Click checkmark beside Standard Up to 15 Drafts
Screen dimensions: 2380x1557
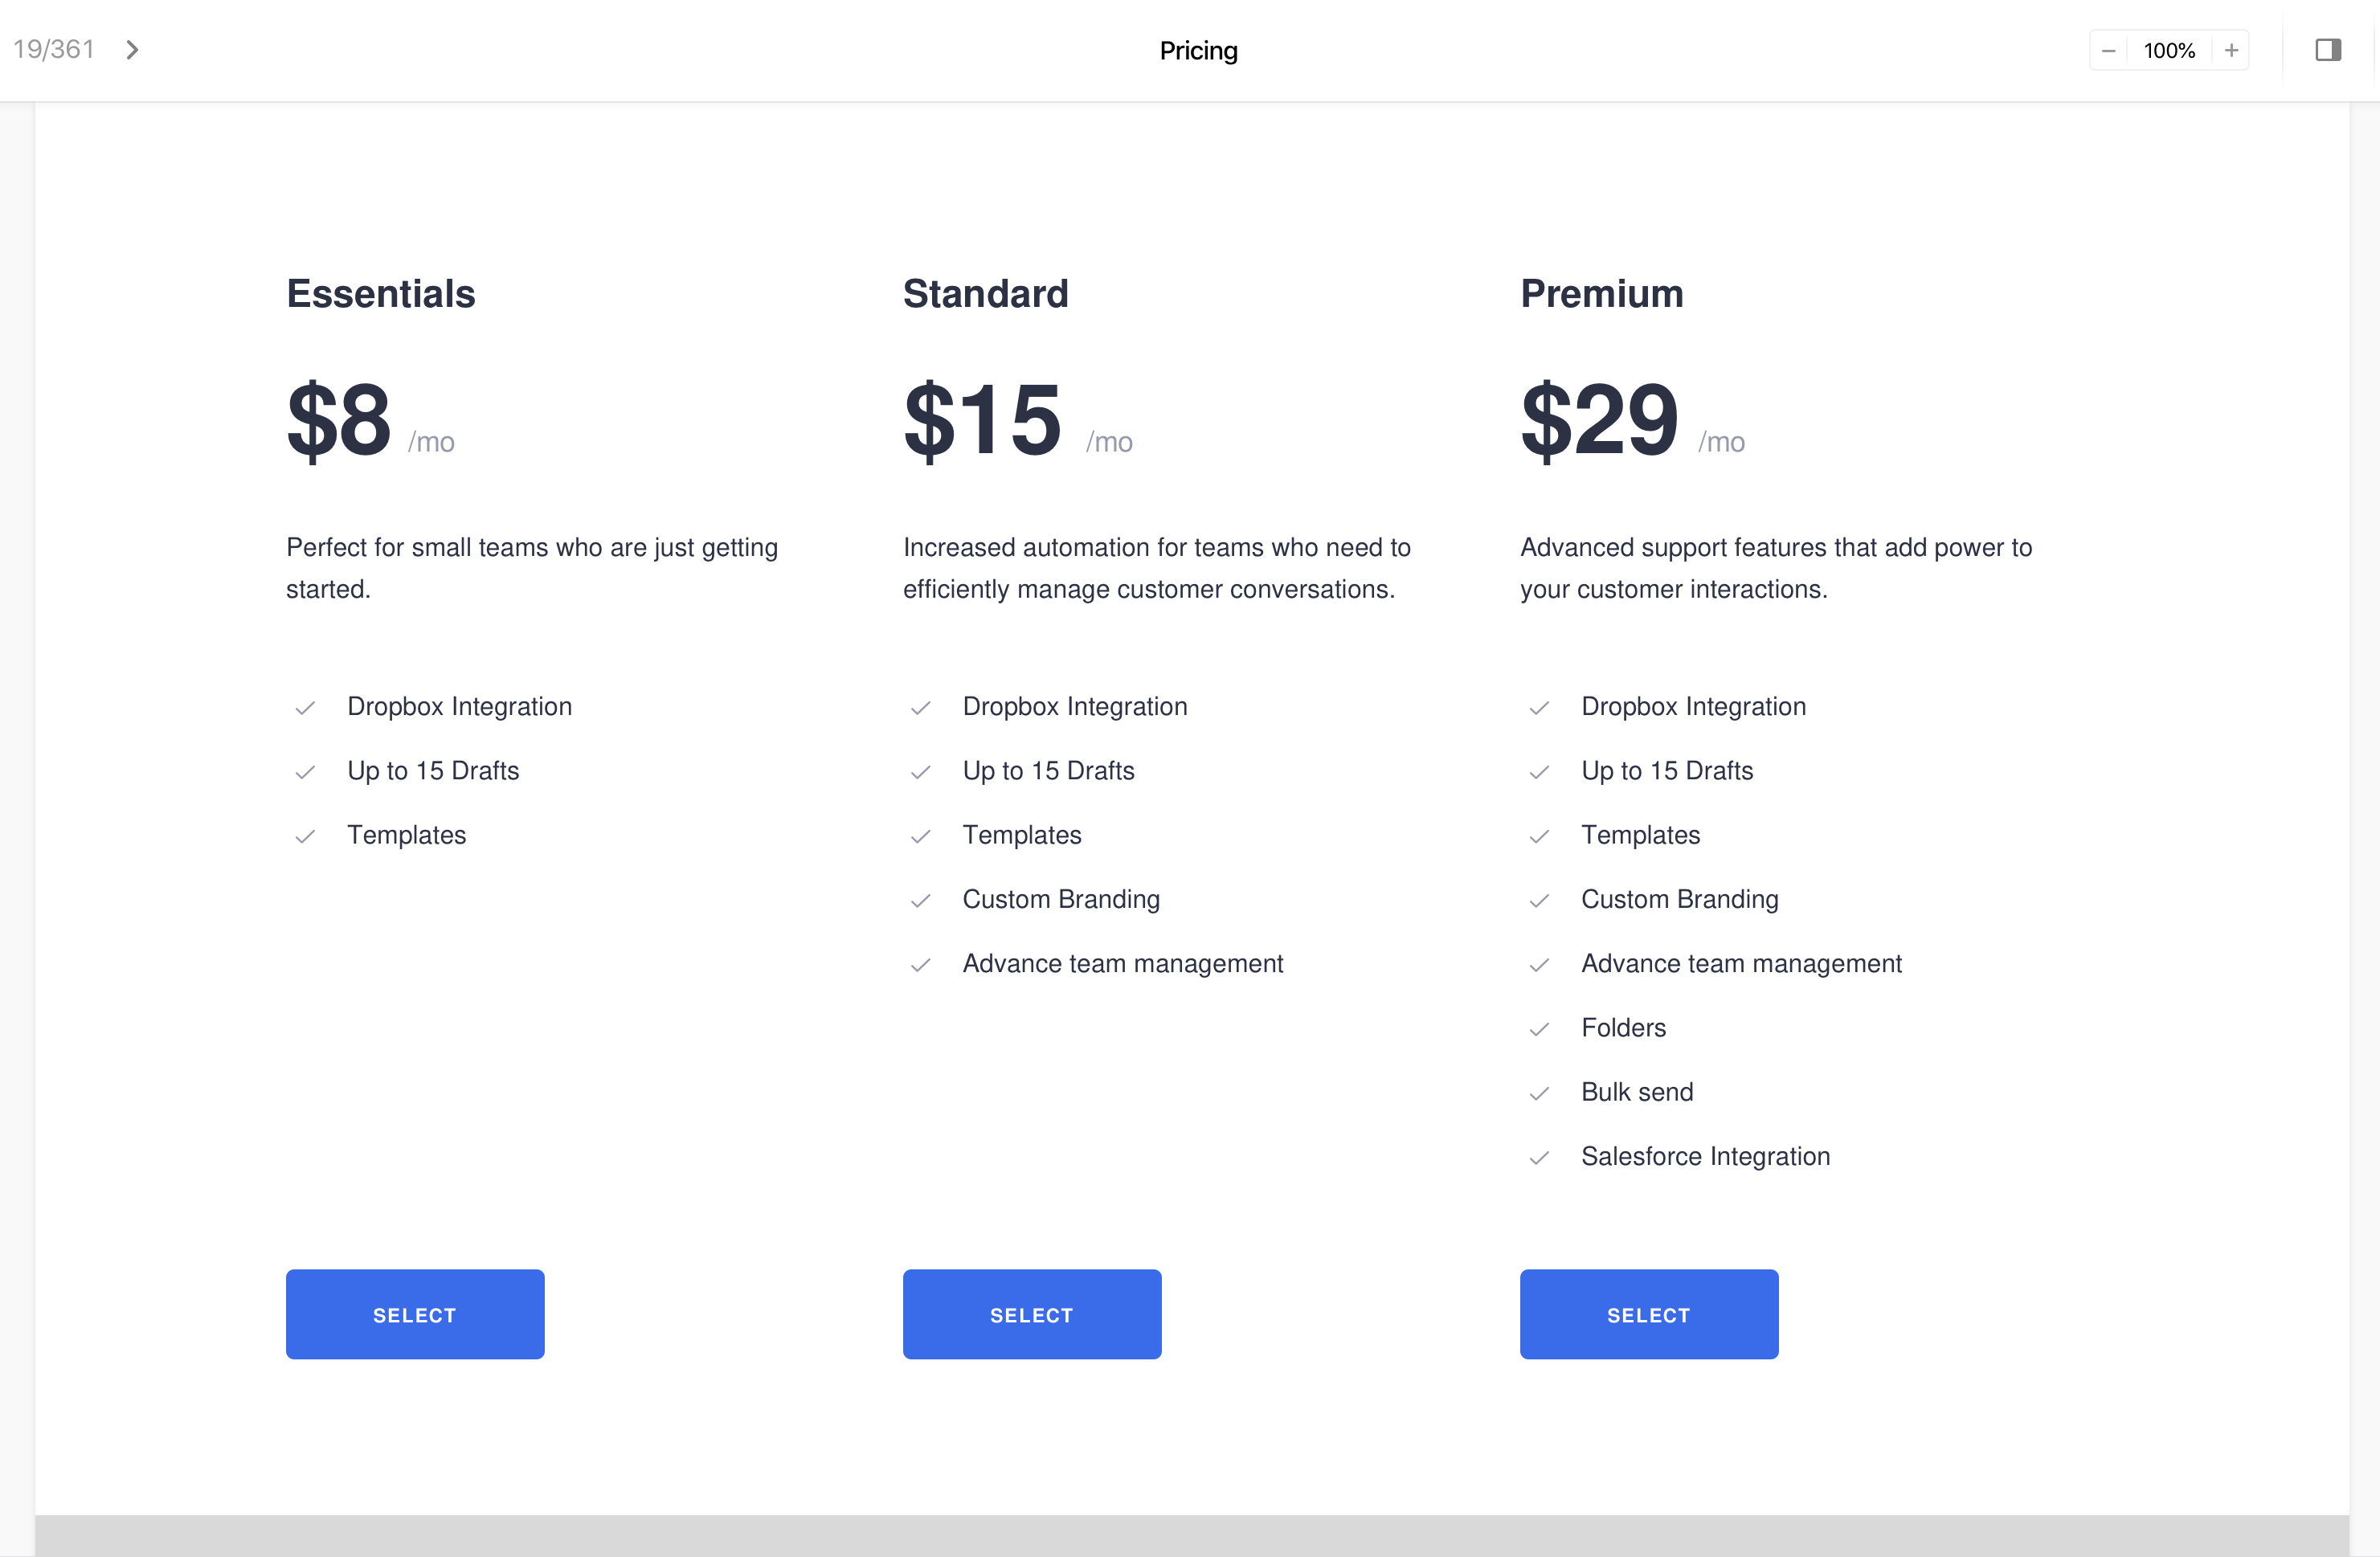click(920, 772)
